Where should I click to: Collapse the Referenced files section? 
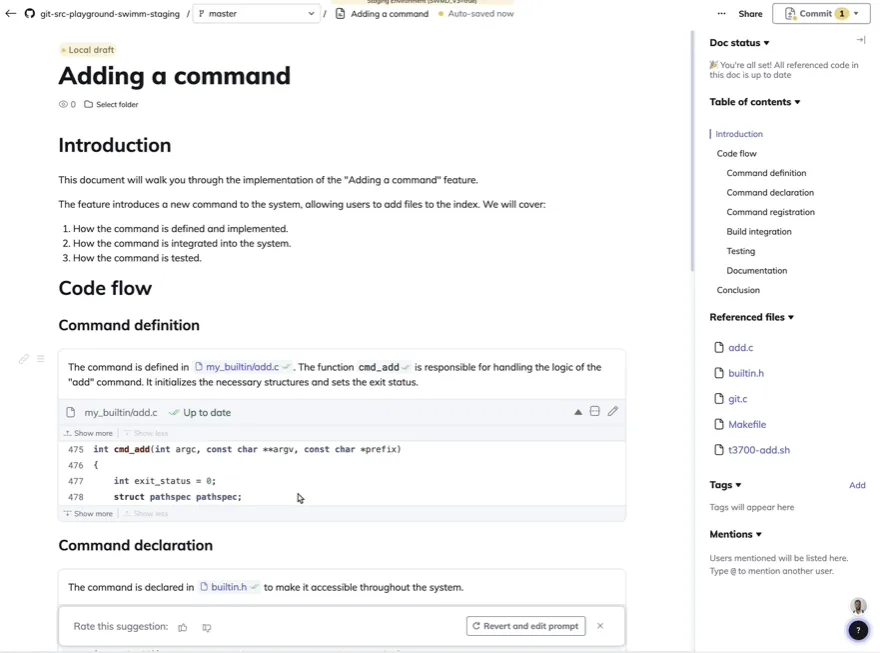(751, 317)
